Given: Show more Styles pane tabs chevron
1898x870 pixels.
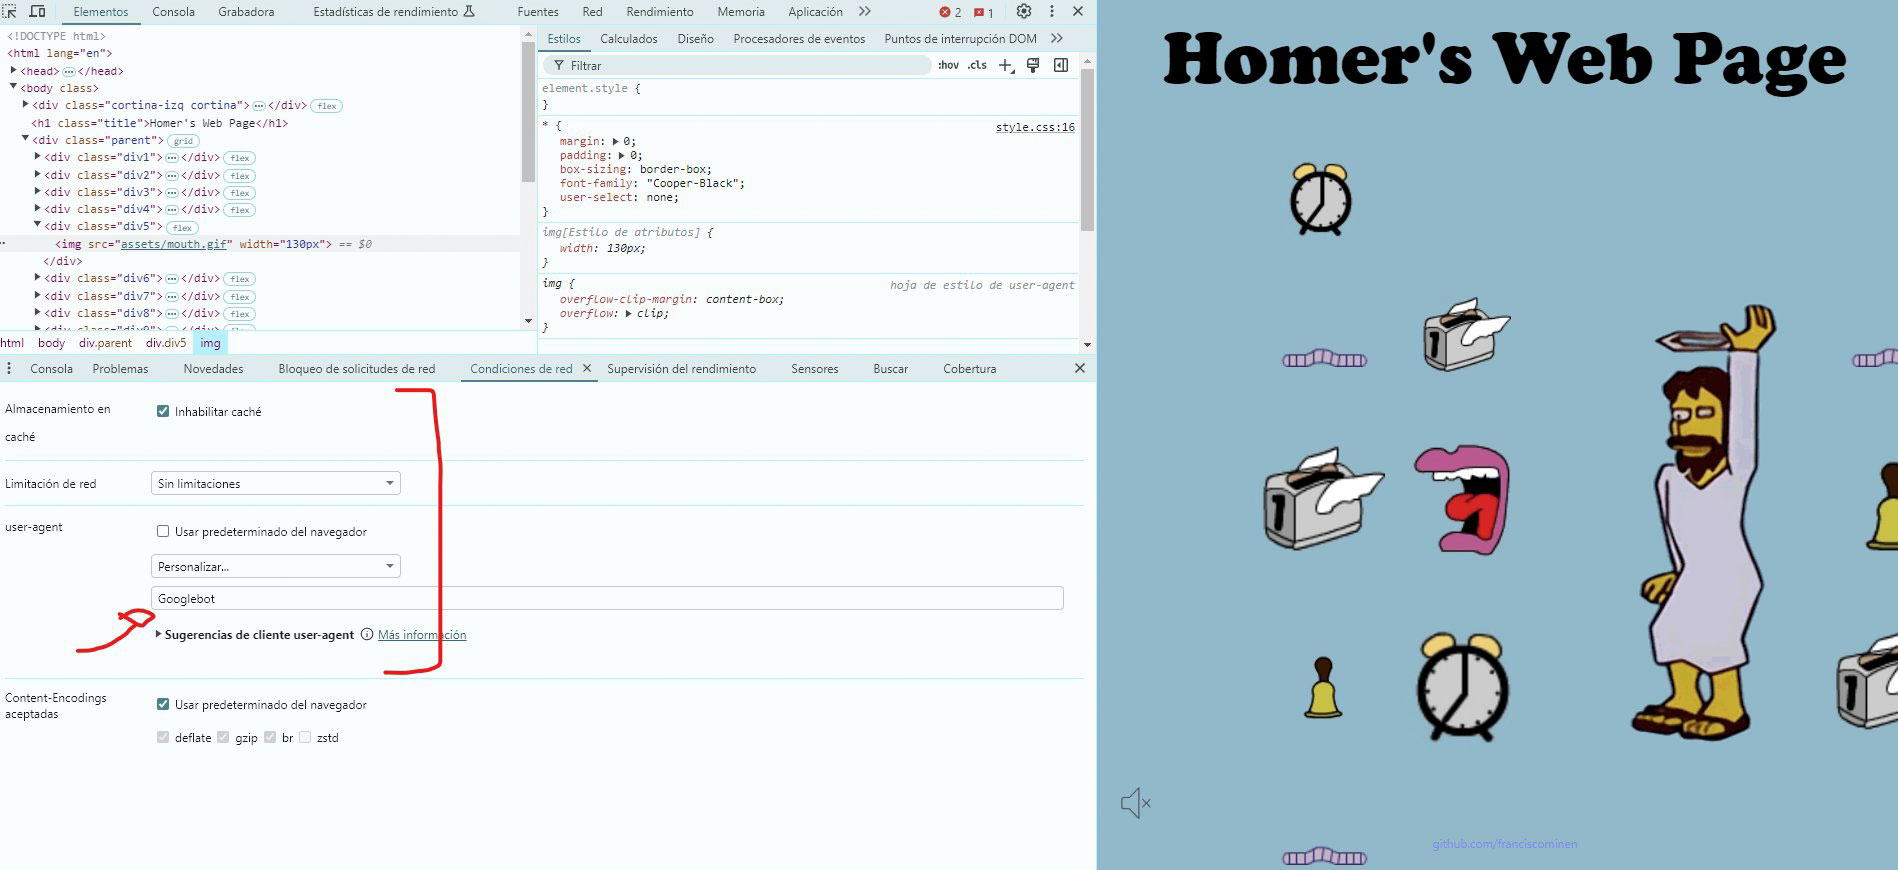Looking at the screenshot, I should point(1057,39).
